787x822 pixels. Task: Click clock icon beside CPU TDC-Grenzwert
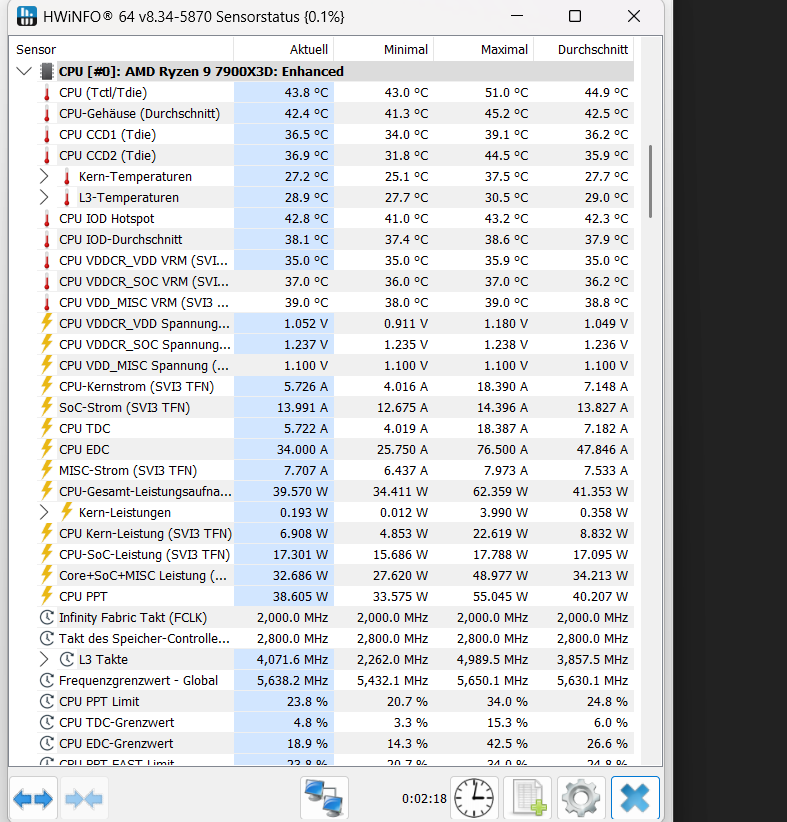[47, 722]
